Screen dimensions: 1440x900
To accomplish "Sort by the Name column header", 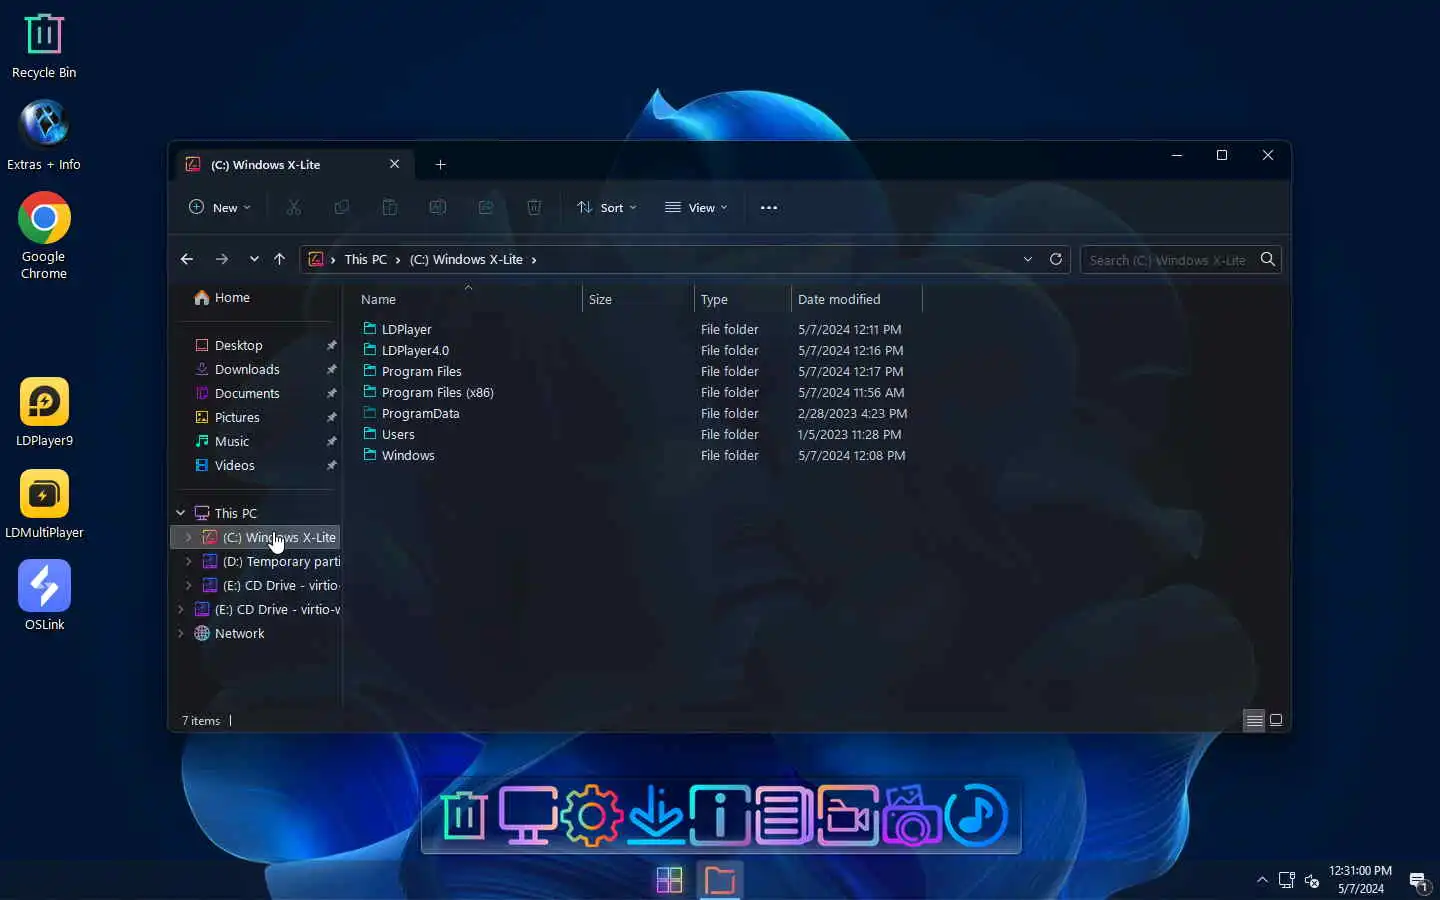I will [467, 299].
